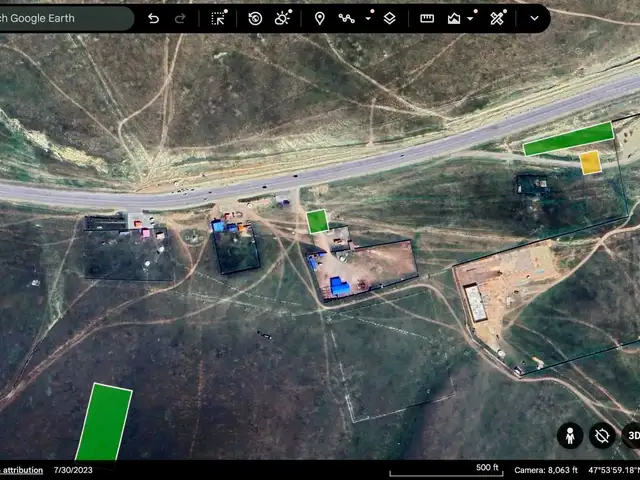
Task: Add a placemark pin
Action: 320,18
